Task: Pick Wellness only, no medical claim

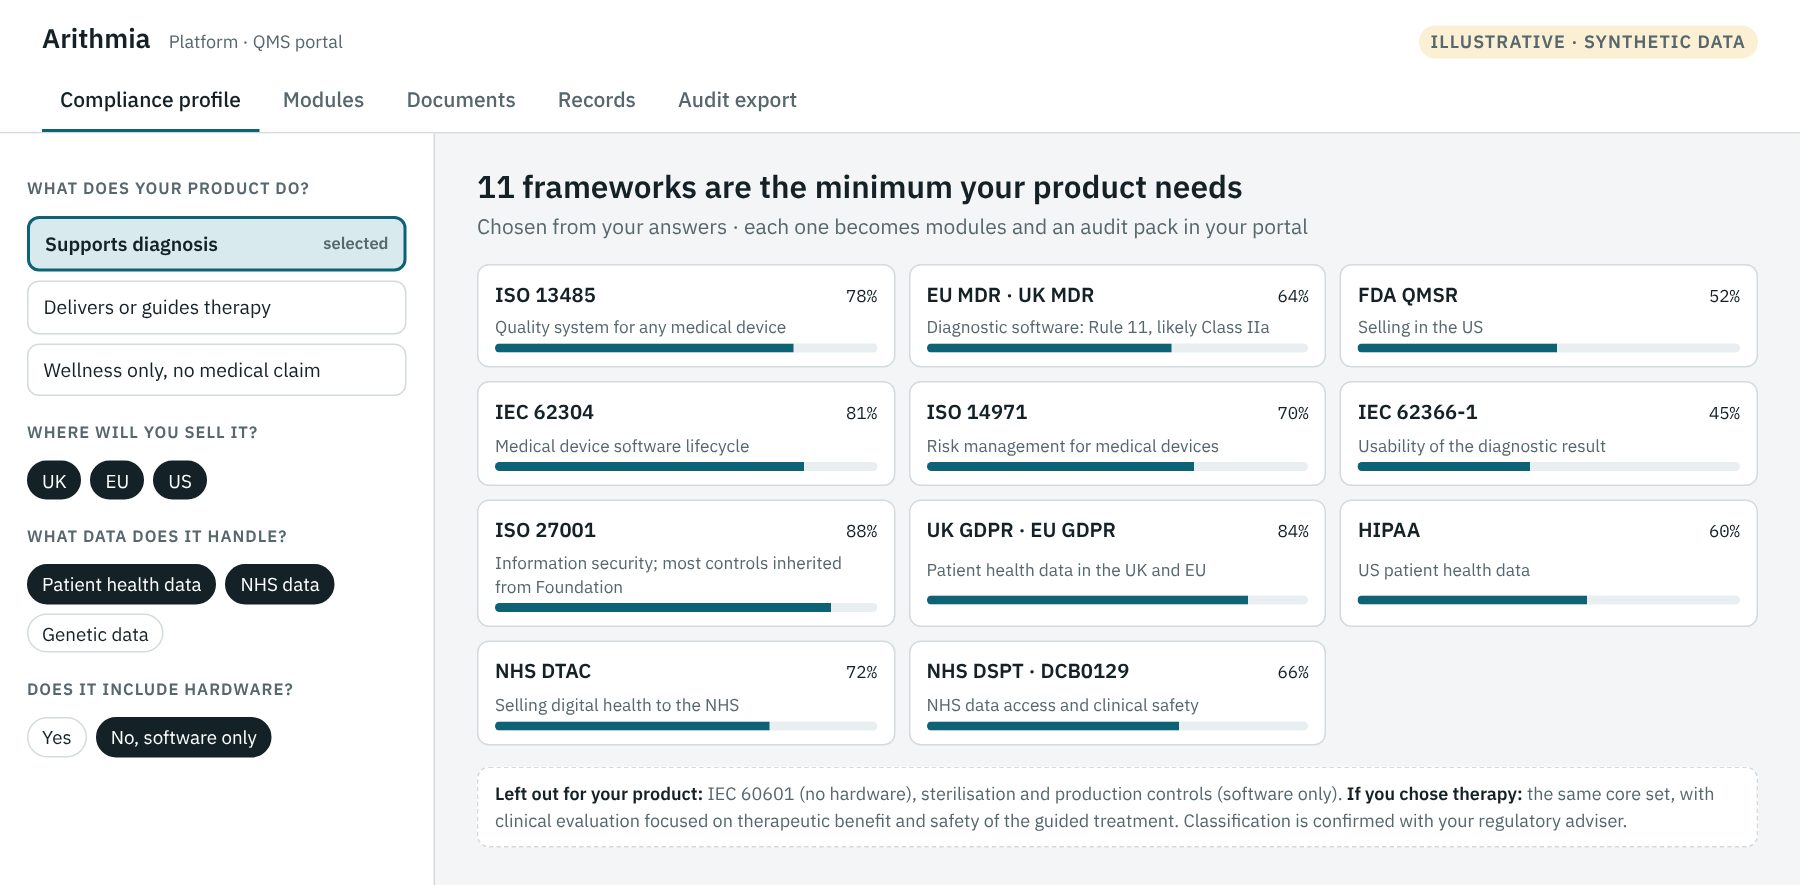Action: (216, 370)
